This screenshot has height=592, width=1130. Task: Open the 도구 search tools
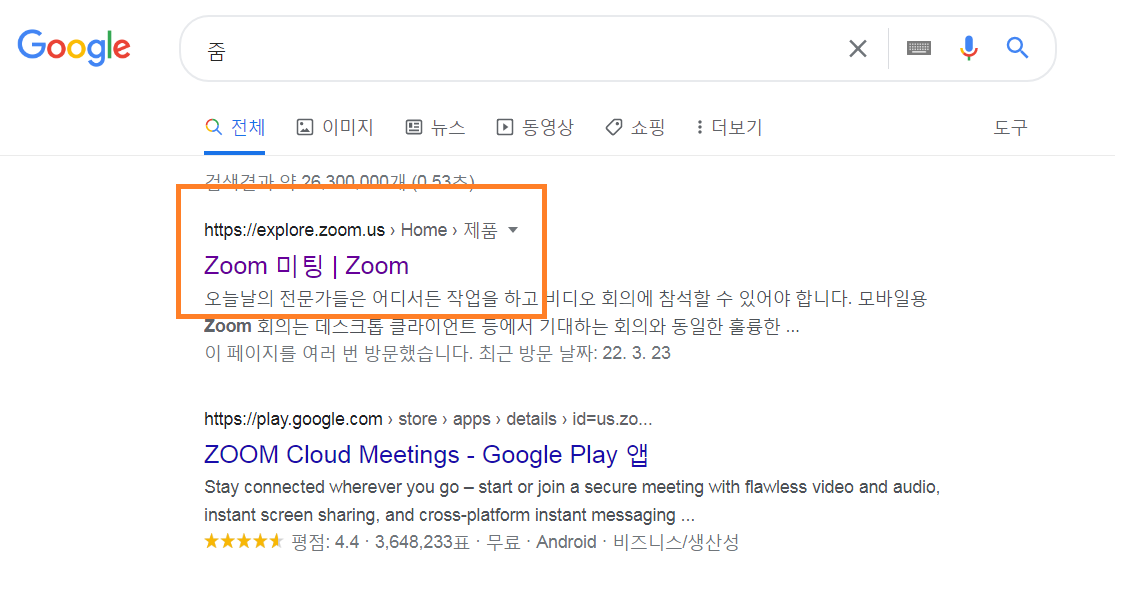click(x=1010, y=128)
